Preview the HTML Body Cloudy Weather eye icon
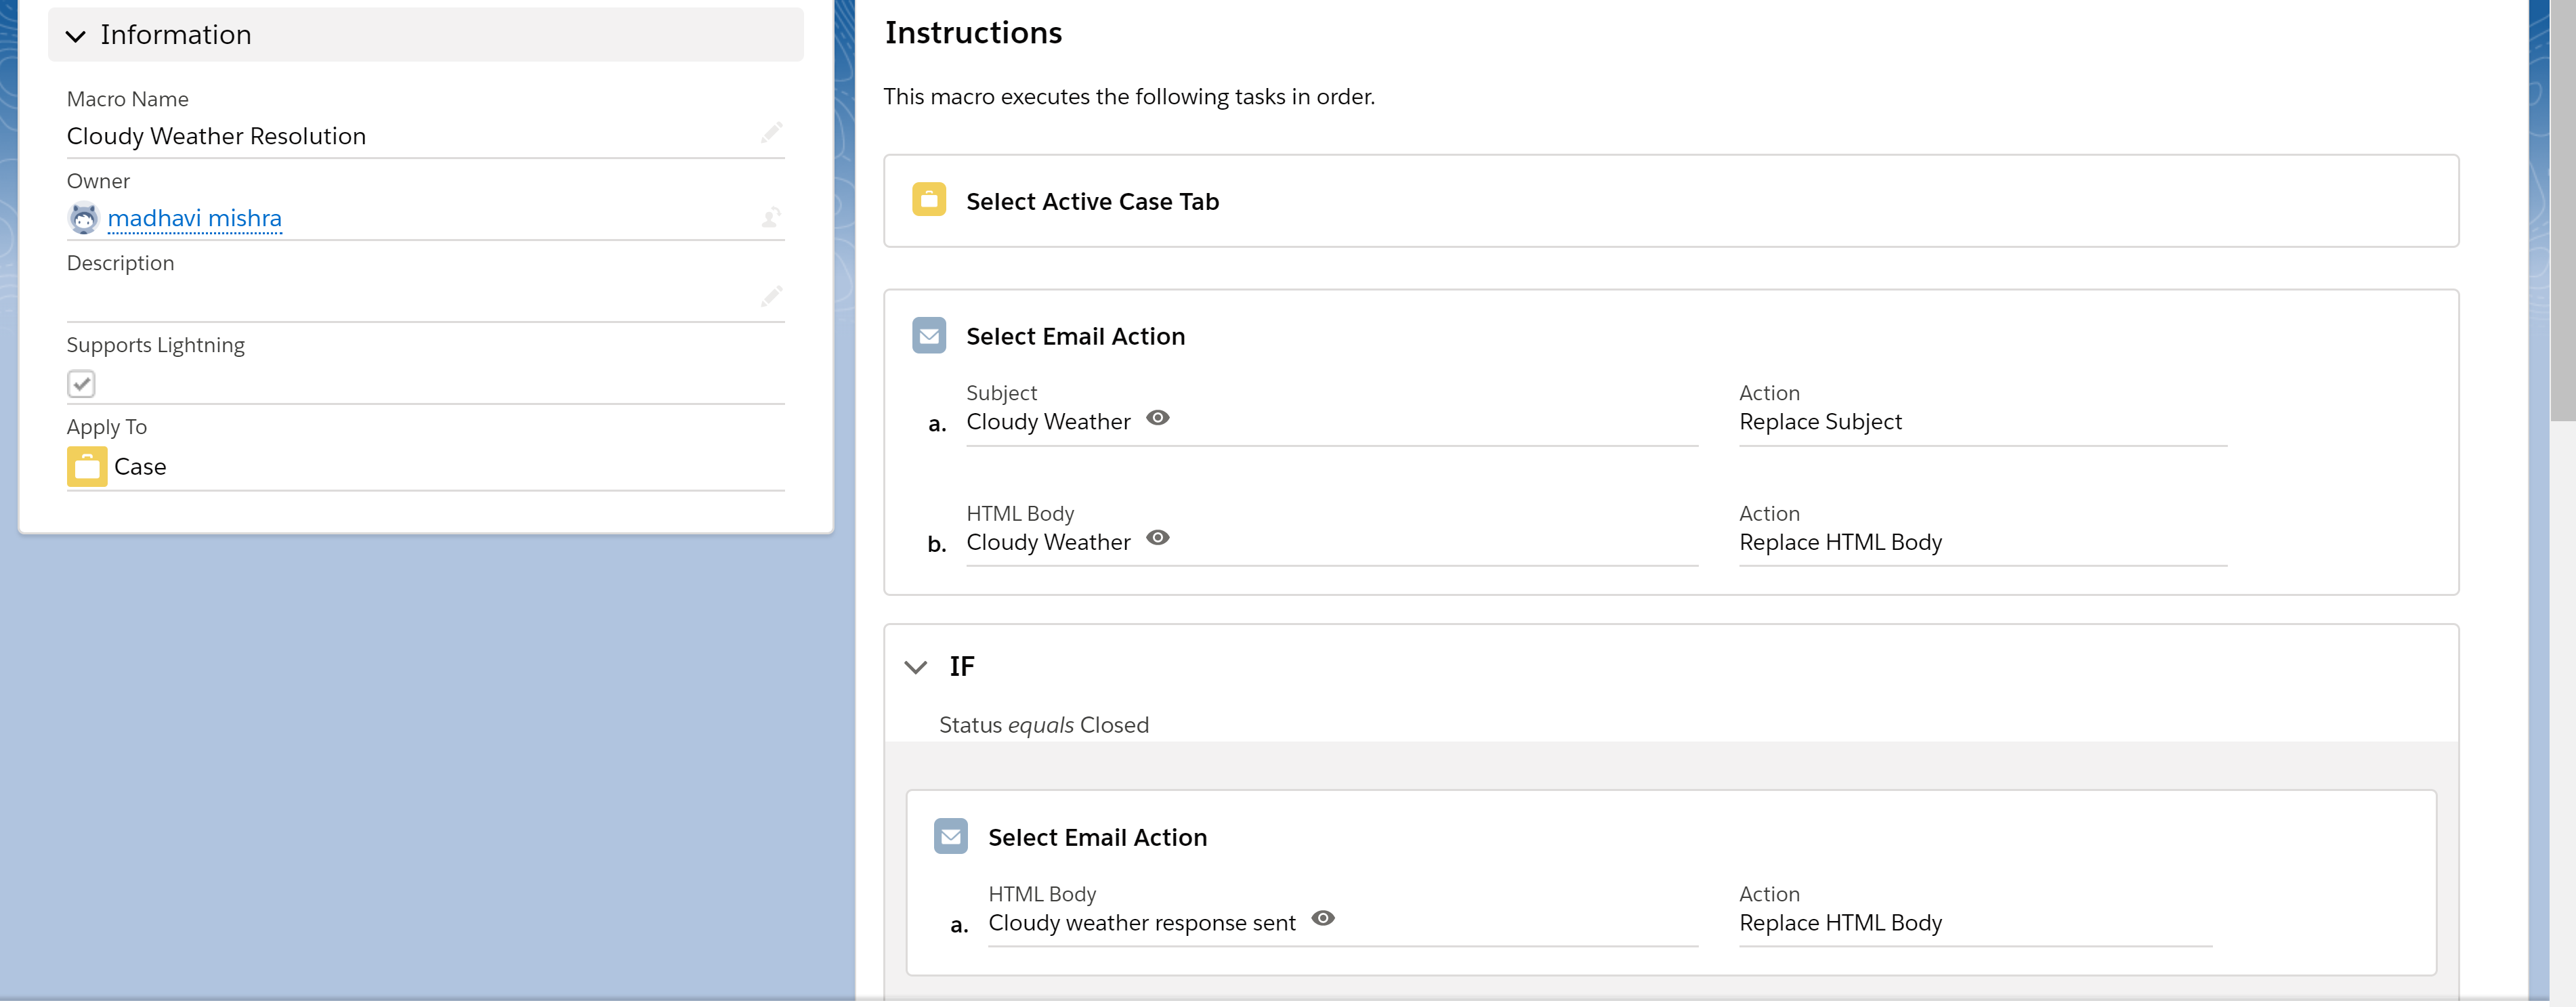Screen dimensions: 2576x1007 click(1157, 538)
